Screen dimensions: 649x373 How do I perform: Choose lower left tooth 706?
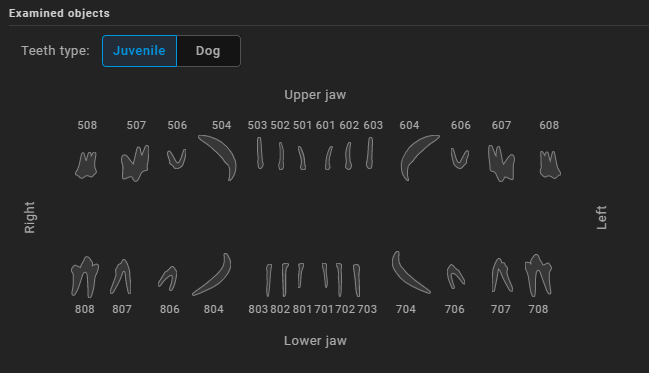(455, 277)
